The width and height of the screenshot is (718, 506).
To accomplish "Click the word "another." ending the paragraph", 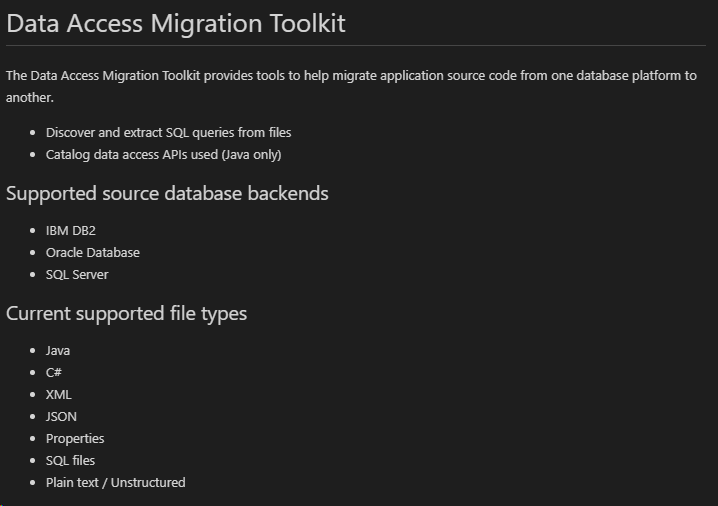I will tap(30, 97).
